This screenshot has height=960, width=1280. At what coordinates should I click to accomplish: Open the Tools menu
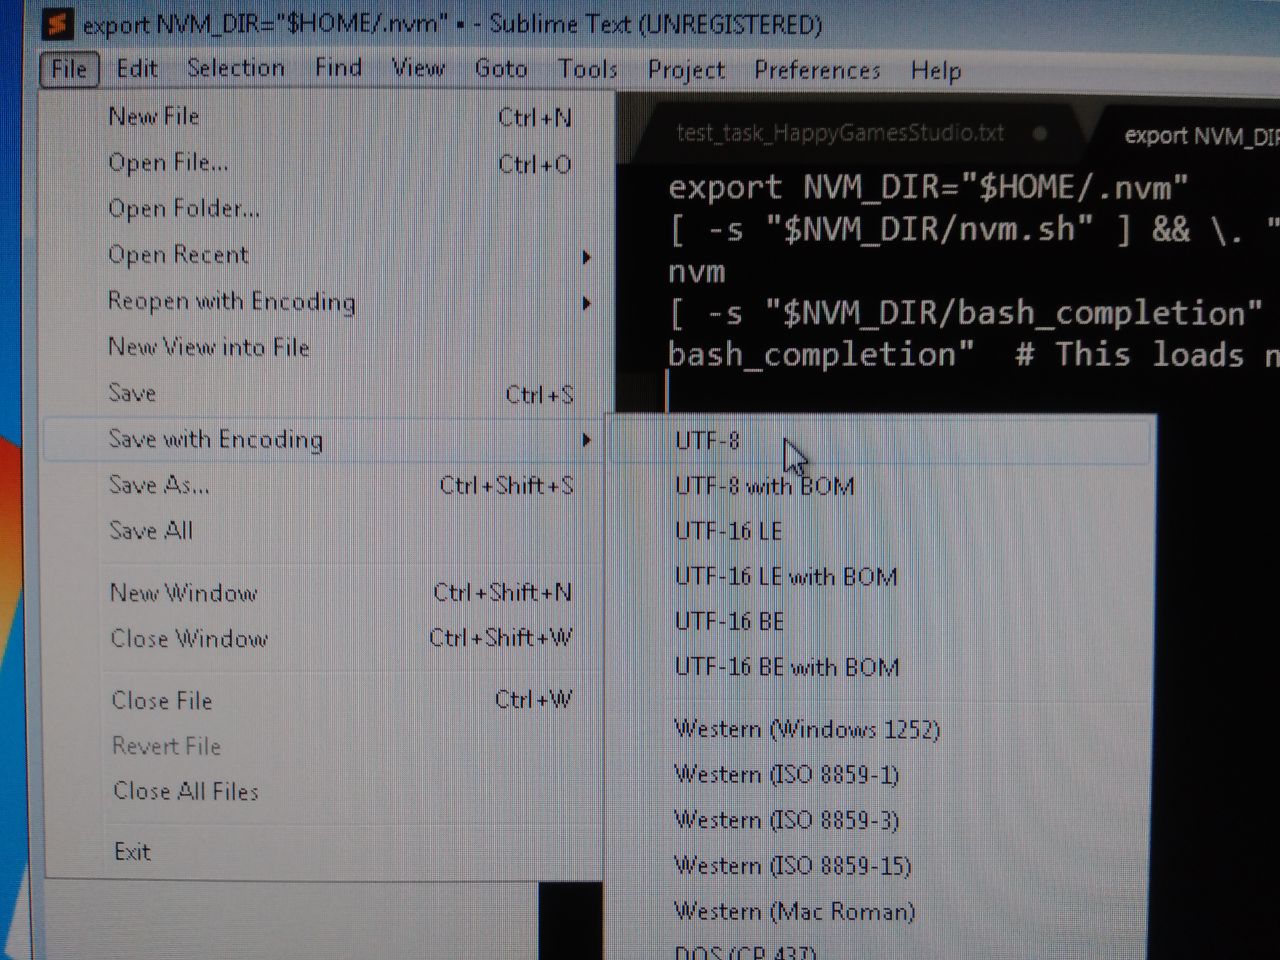pyautogui.click(x=587, y=69)
